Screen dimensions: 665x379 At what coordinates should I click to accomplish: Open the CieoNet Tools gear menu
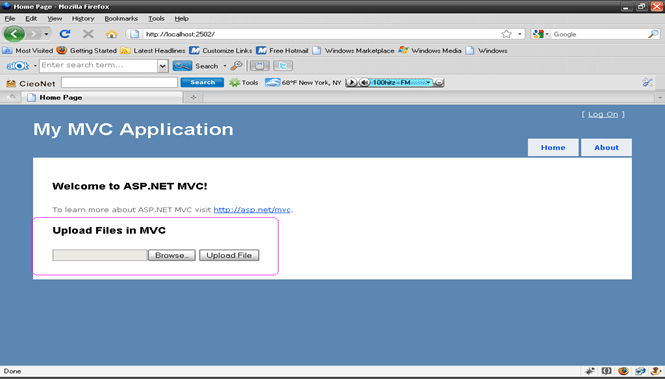pos(243,83)
